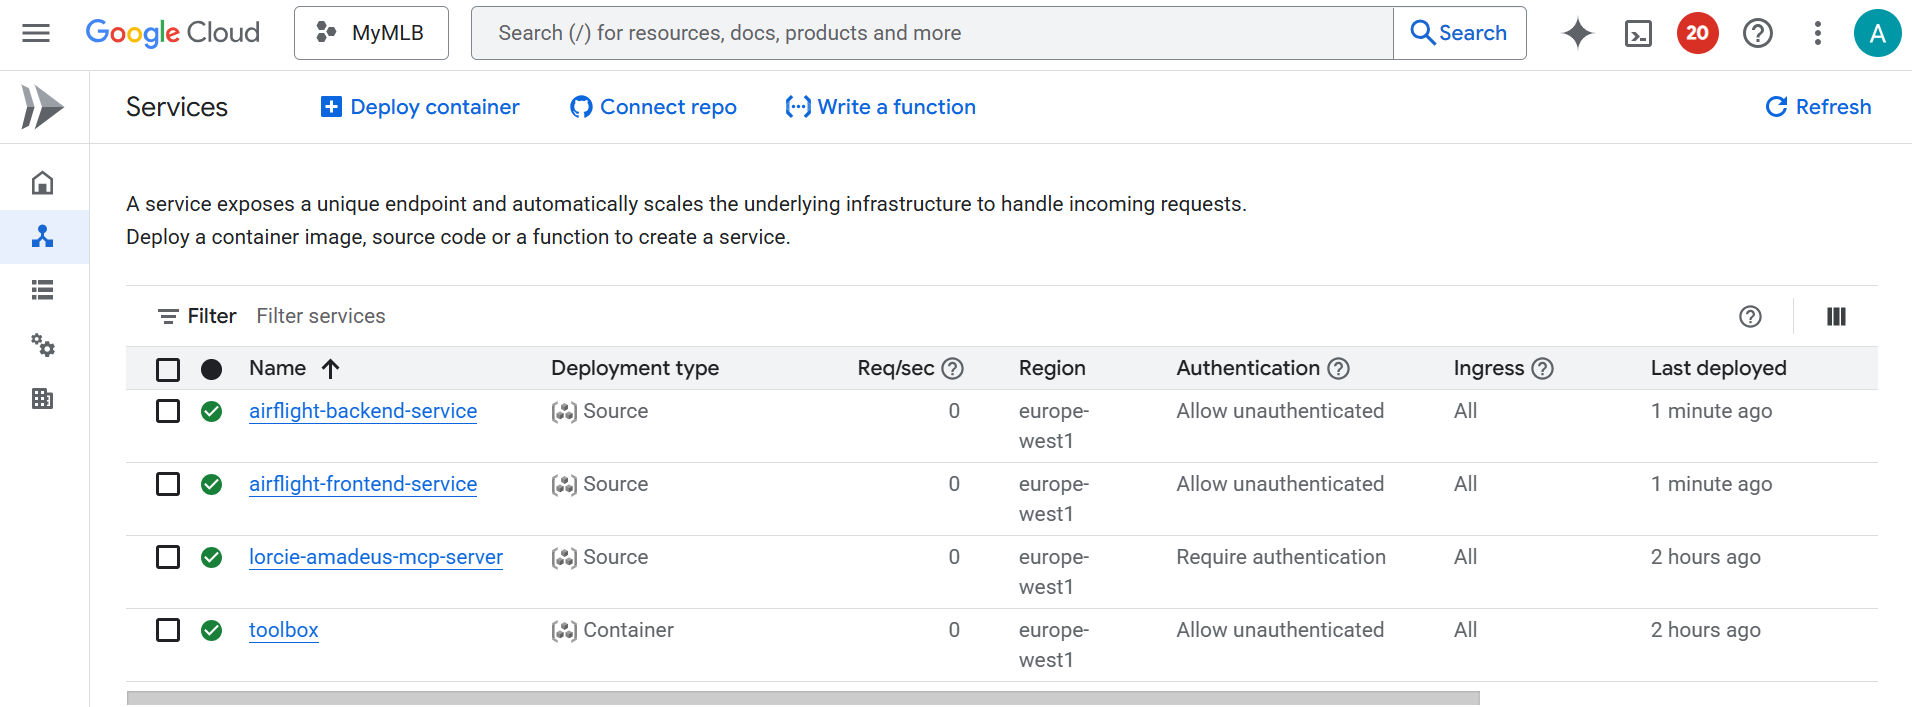Open notifications badge showing 20
Screen dimensions: 1912x707
[x=1697, y=33]
